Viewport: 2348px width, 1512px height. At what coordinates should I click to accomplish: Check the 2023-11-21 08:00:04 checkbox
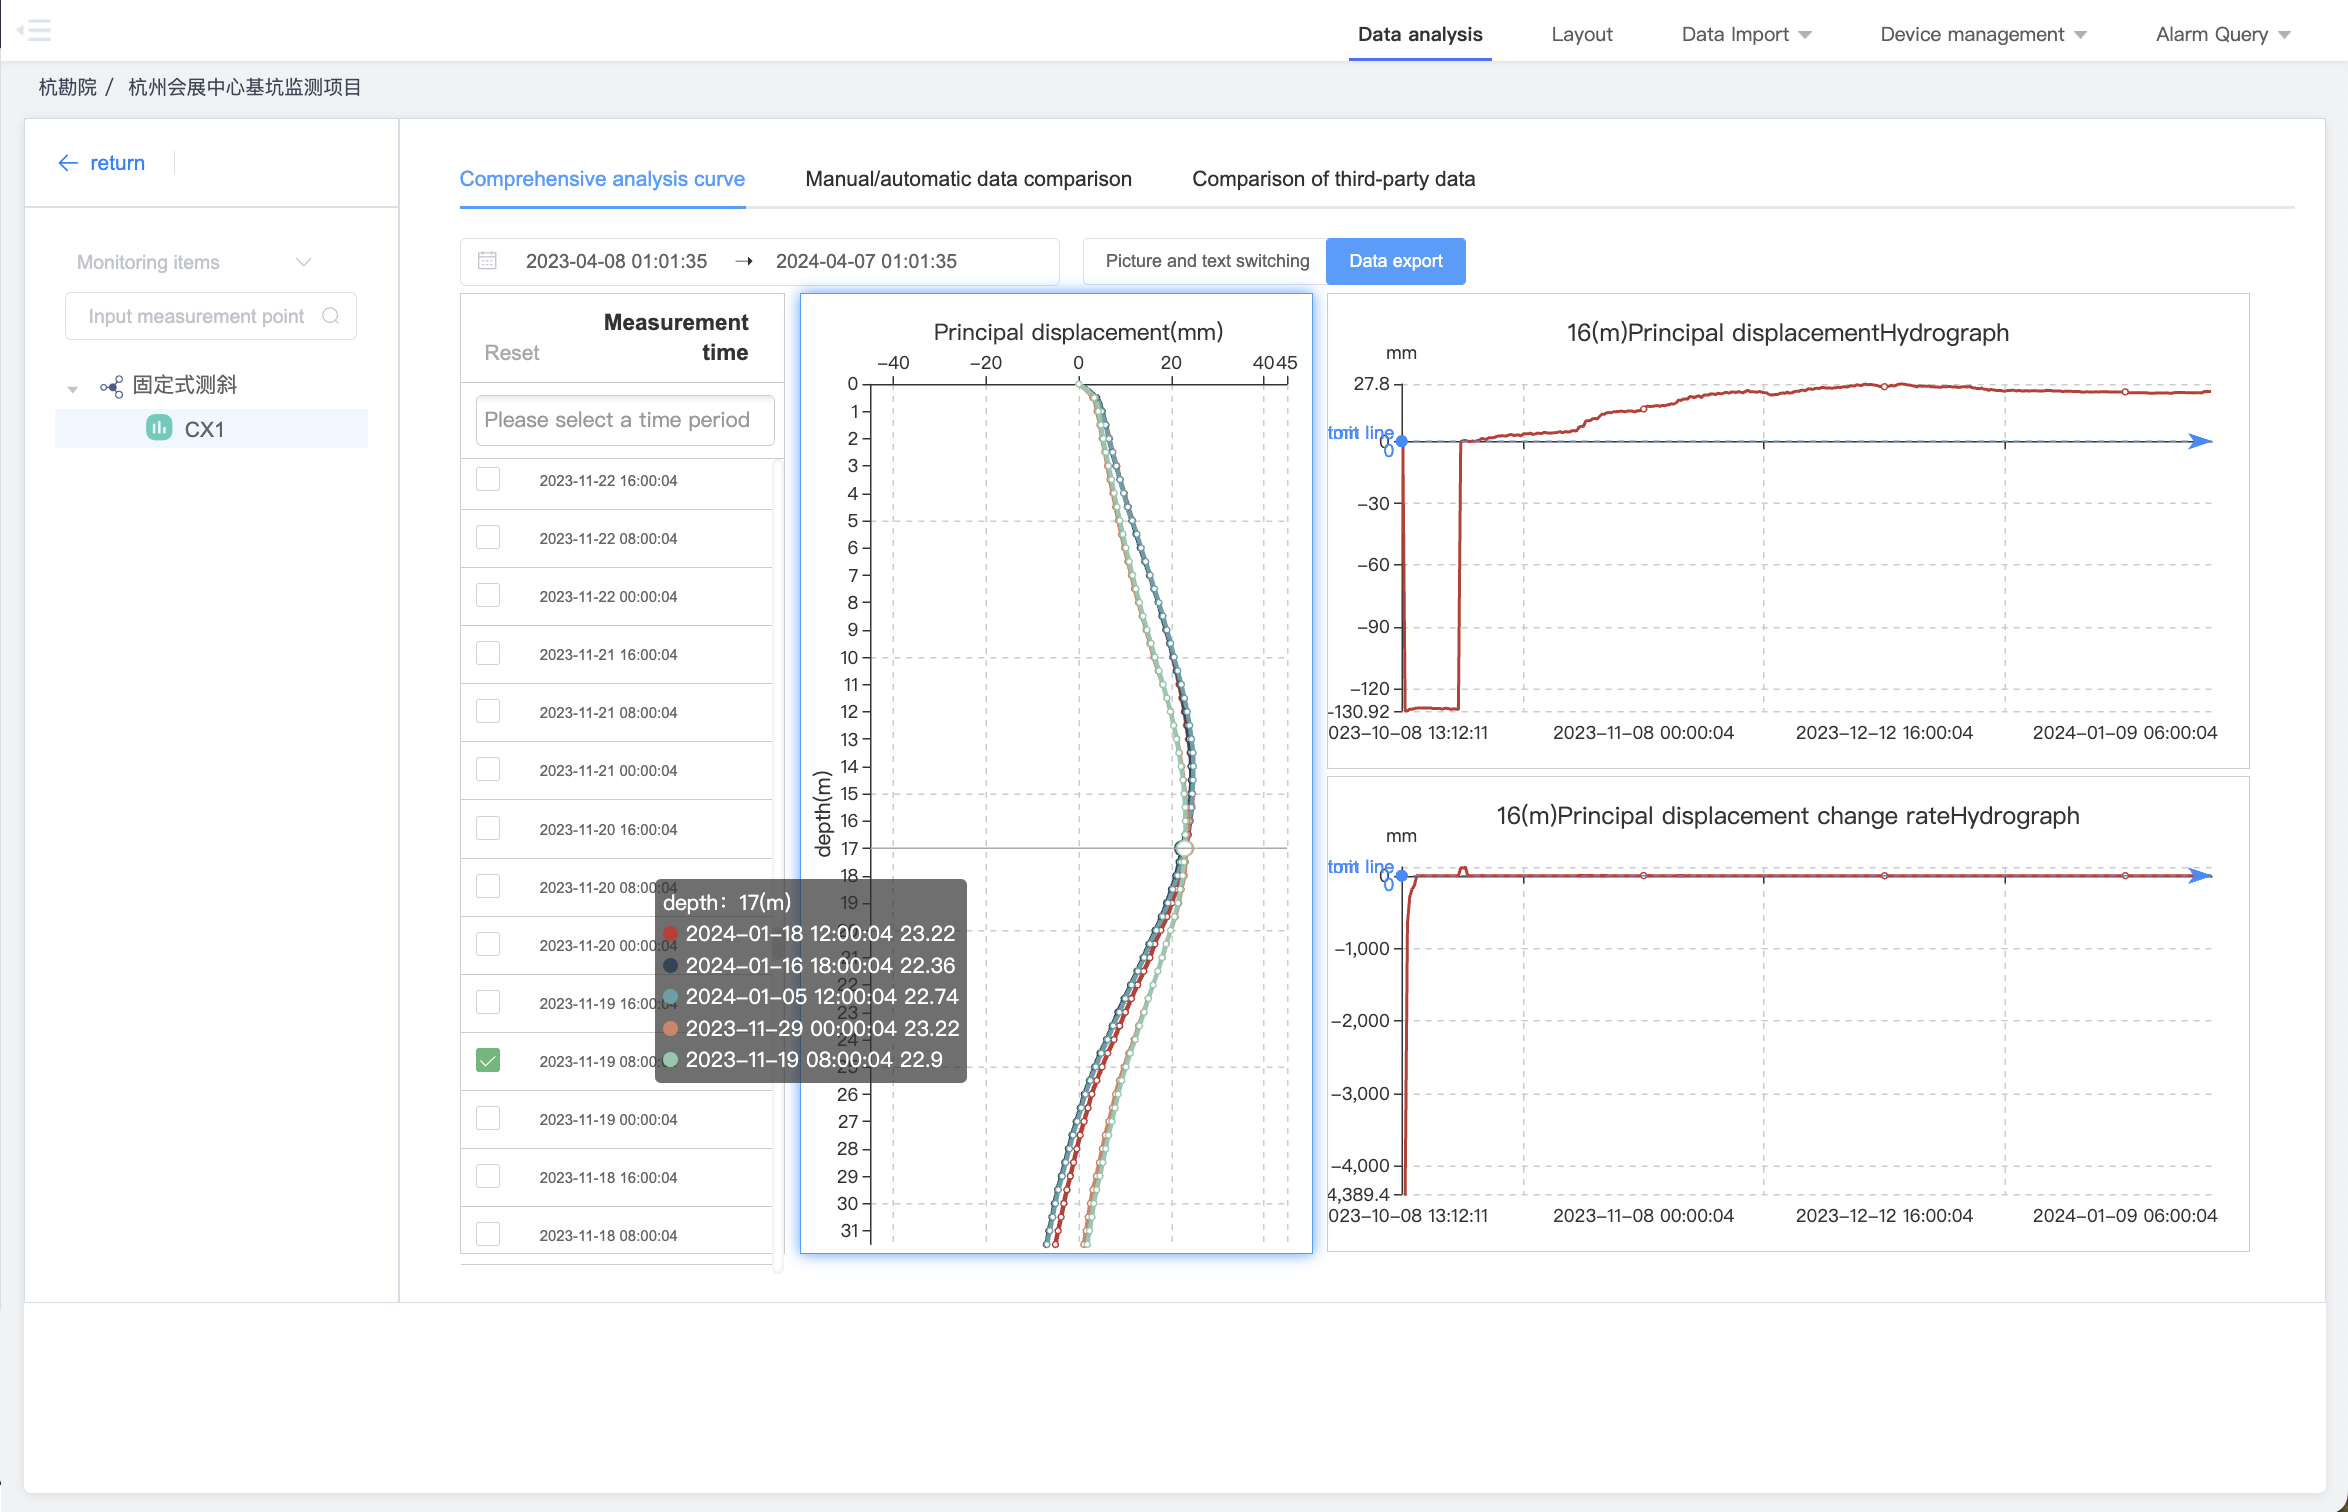[488, 711]
